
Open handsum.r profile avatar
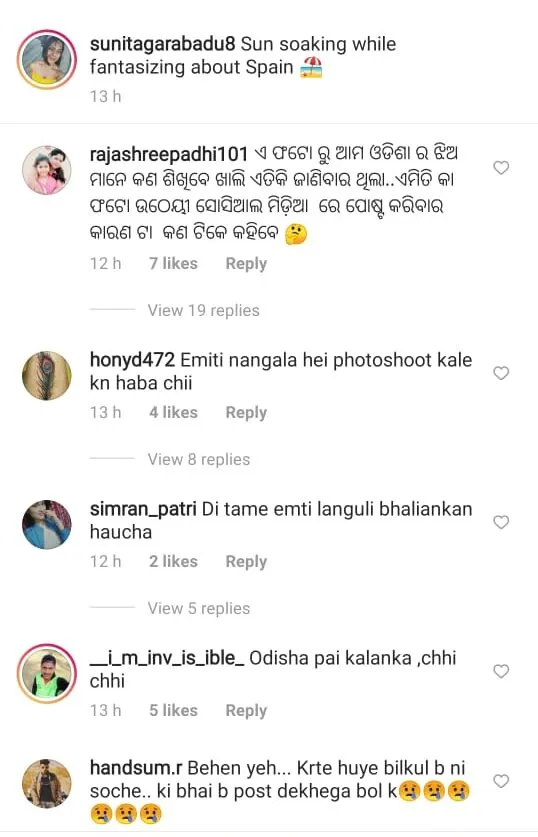pos(47,783)
